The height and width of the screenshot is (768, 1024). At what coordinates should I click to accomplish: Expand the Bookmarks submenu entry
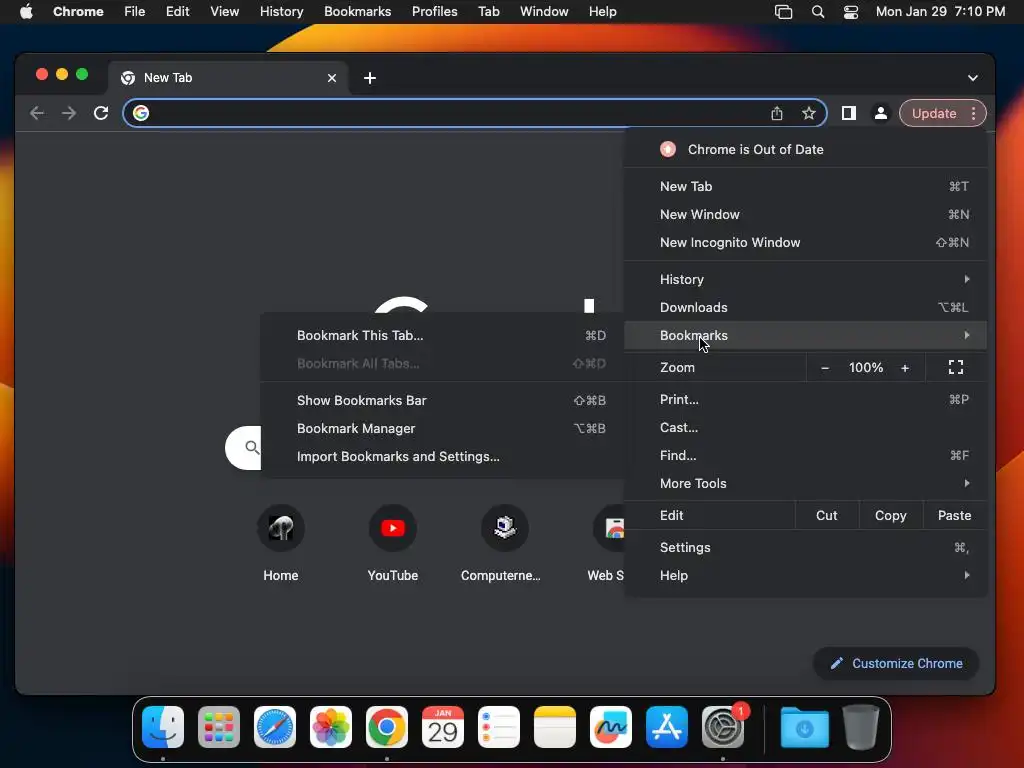[x=806, y=336]
